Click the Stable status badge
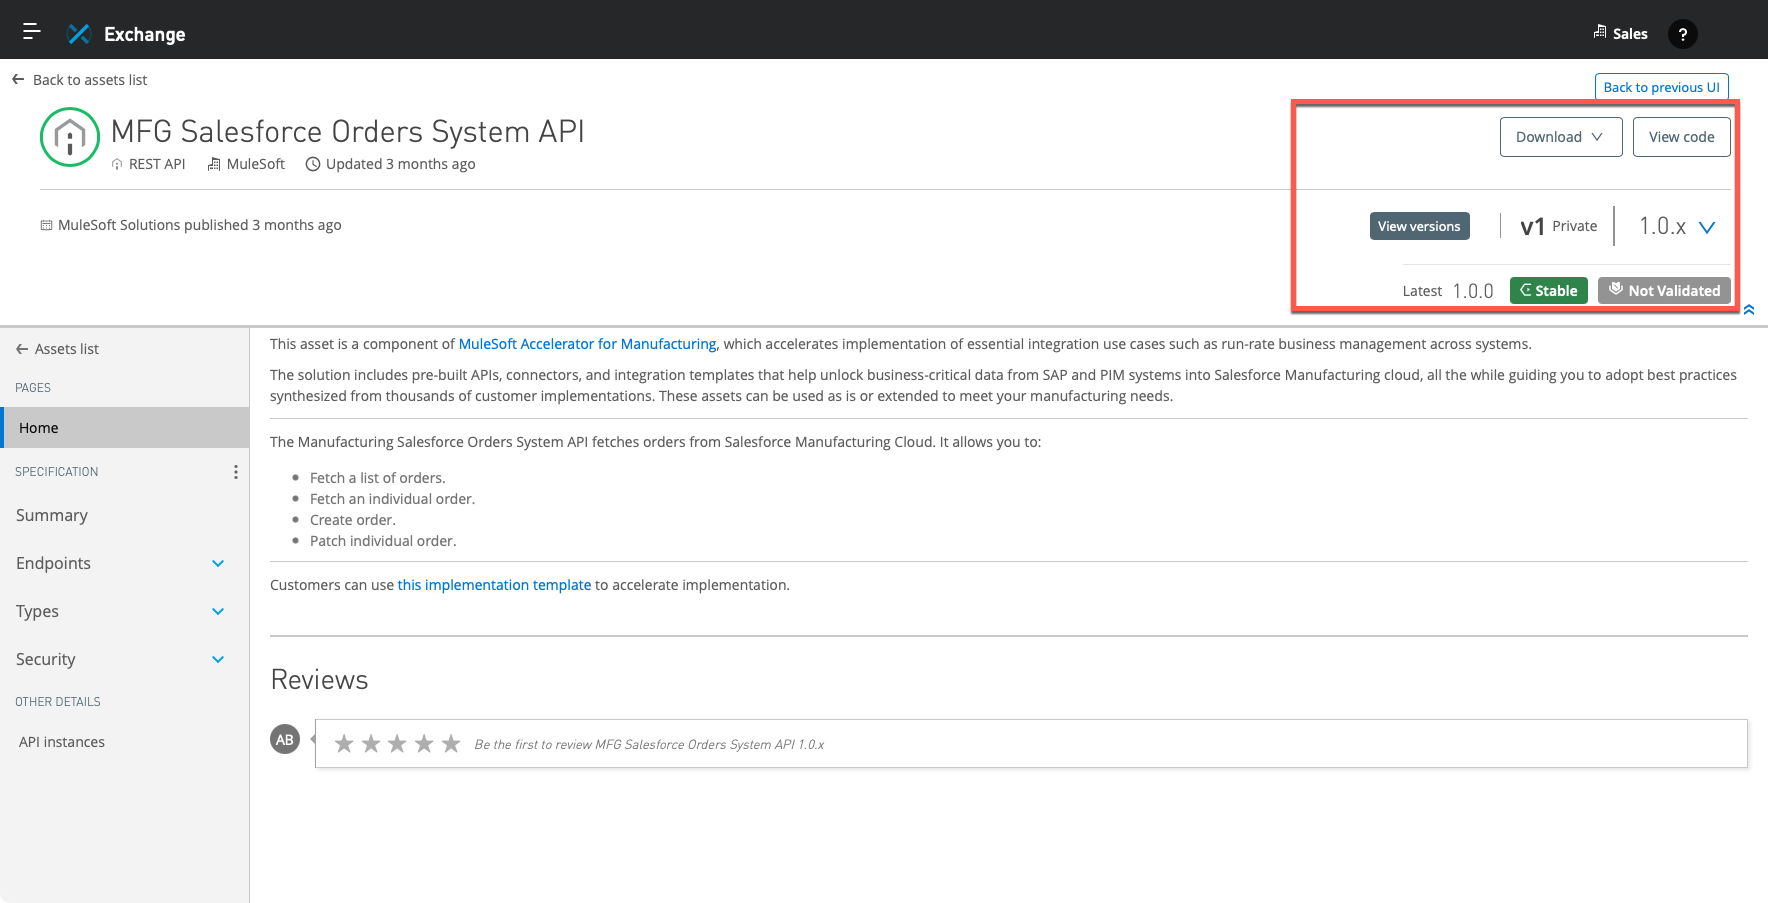1768x903 pixels. [1548, 290]
